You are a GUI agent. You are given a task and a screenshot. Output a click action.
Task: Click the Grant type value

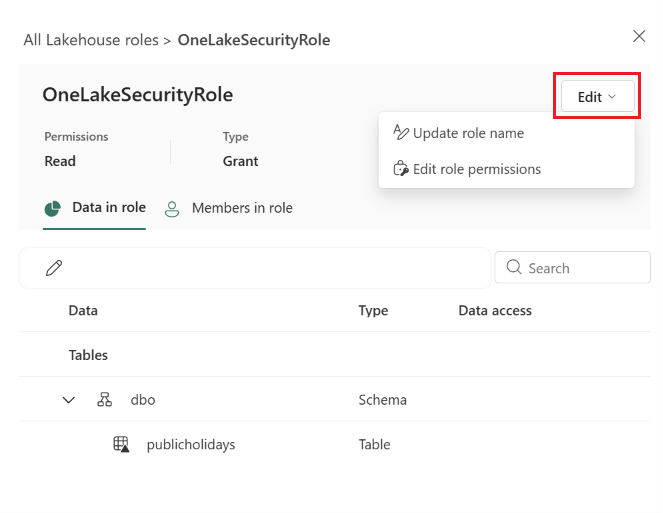pos(240,161)
